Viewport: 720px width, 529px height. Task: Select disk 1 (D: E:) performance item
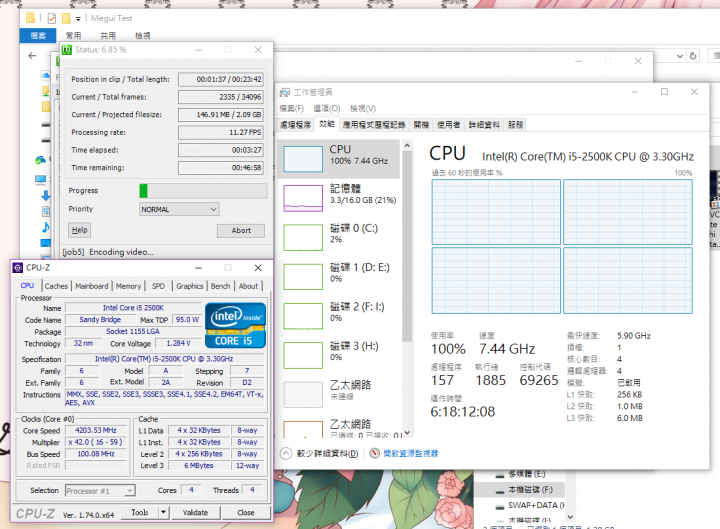tap(339, 276)
